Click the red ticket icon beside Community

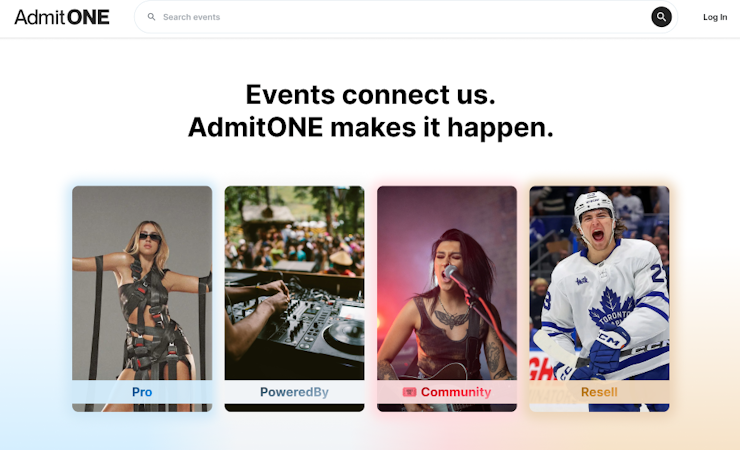pos(409,392)
